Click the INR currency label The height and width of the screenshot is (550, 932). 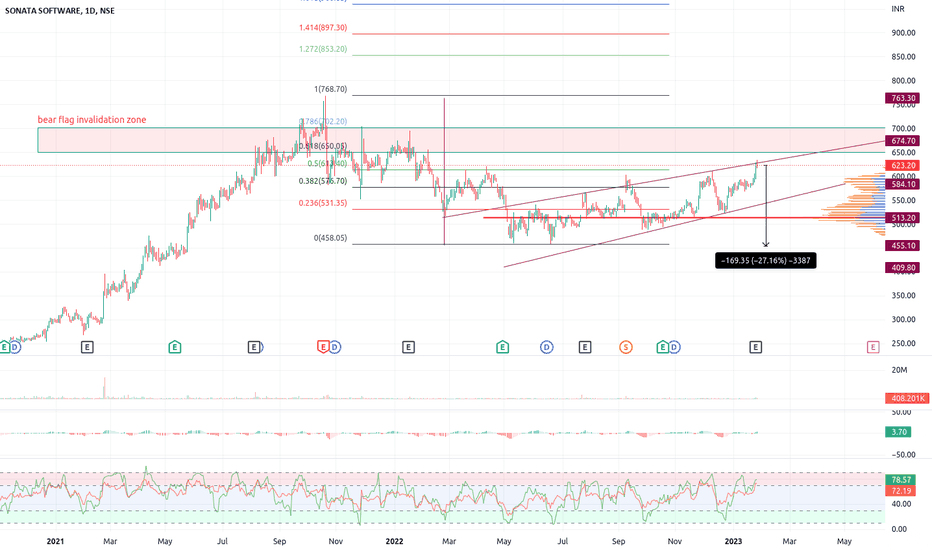[x=898, y=9]
